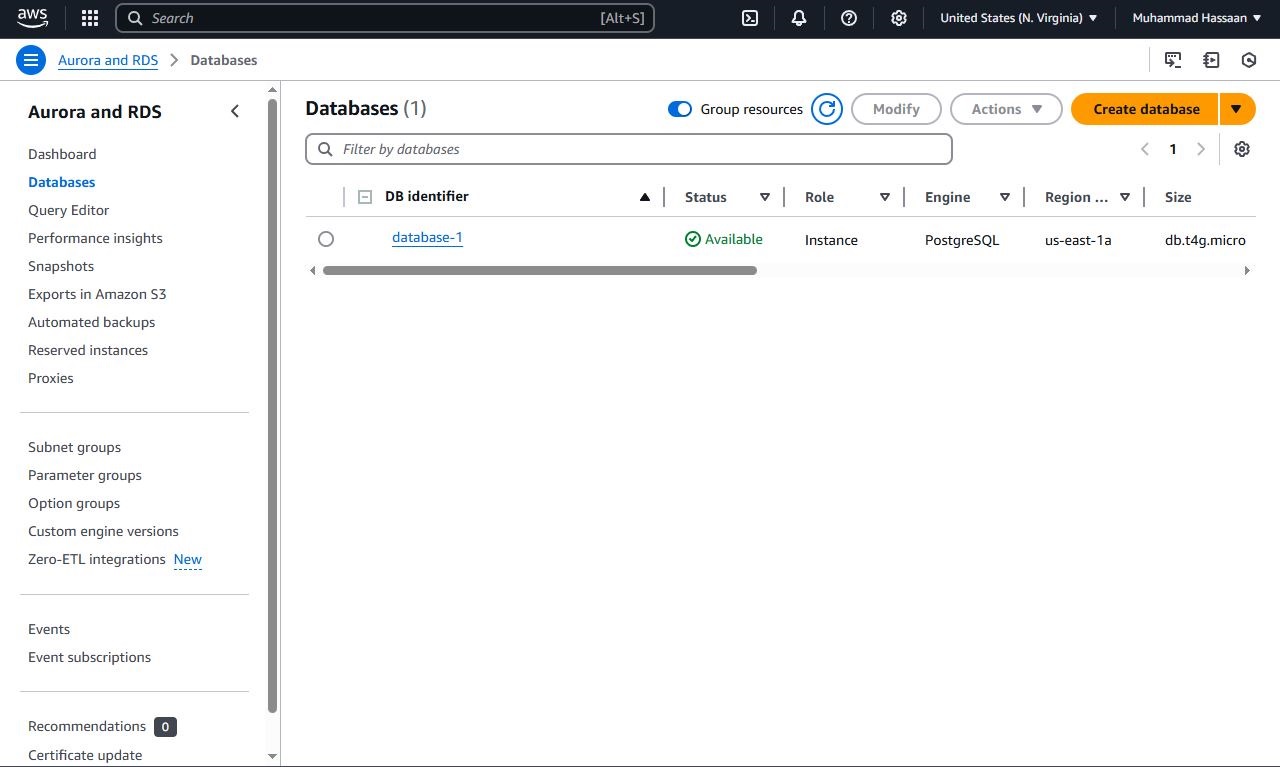Launch the CloudShell terminal icon
1280x767 pixels.
(x=750, y=18)
